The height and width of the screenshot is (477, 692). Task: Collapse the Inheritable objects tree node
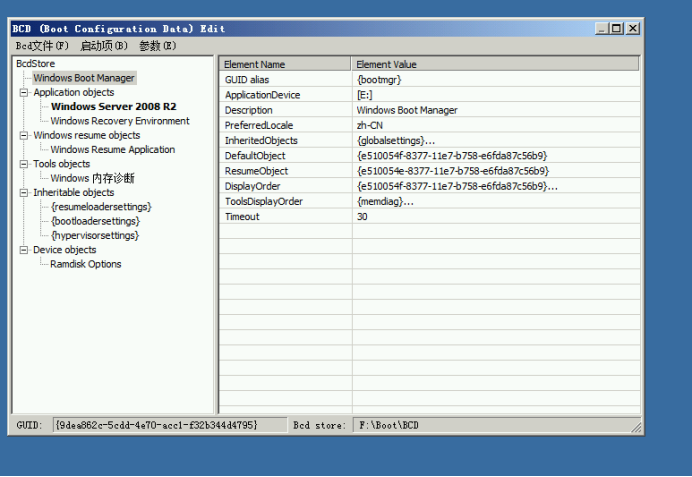pyautogui.click(x=24, y=192)
